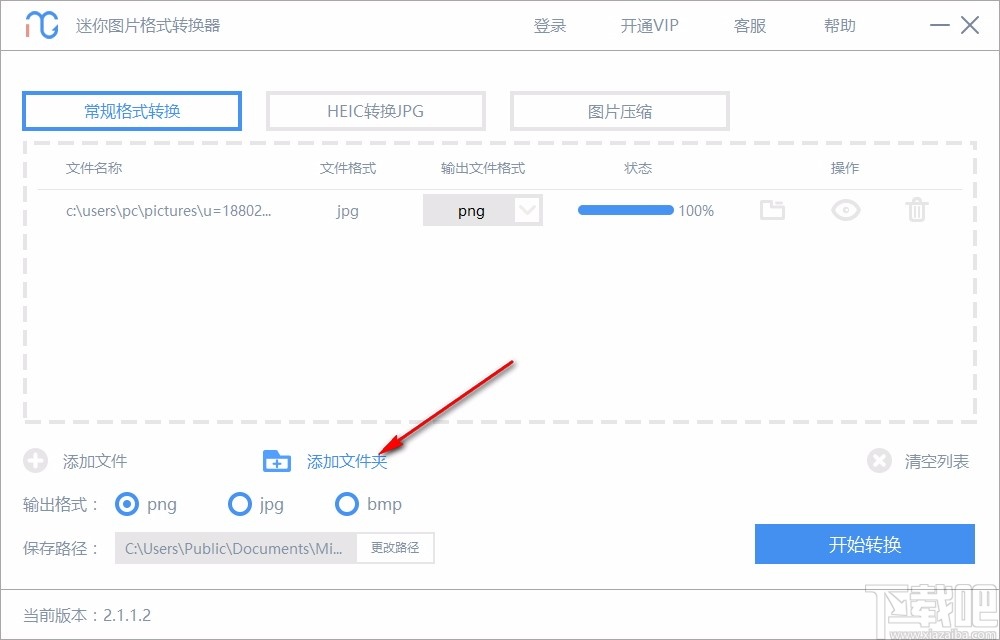This screenshot has height=640, width=1000.
Task: Open the converted file's folder icon
Action: (772, 210)
